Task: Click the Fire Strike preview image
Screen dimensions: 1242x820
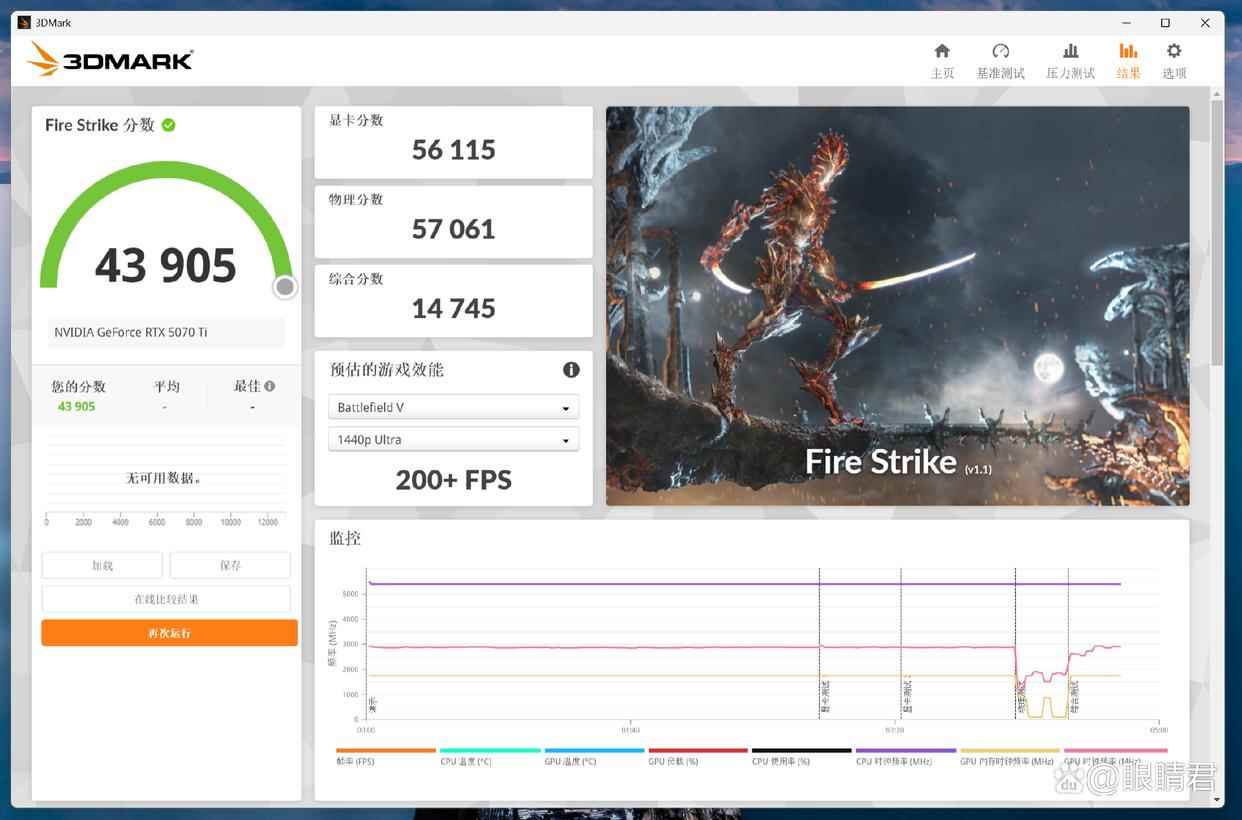Action: tap(898, 306)
